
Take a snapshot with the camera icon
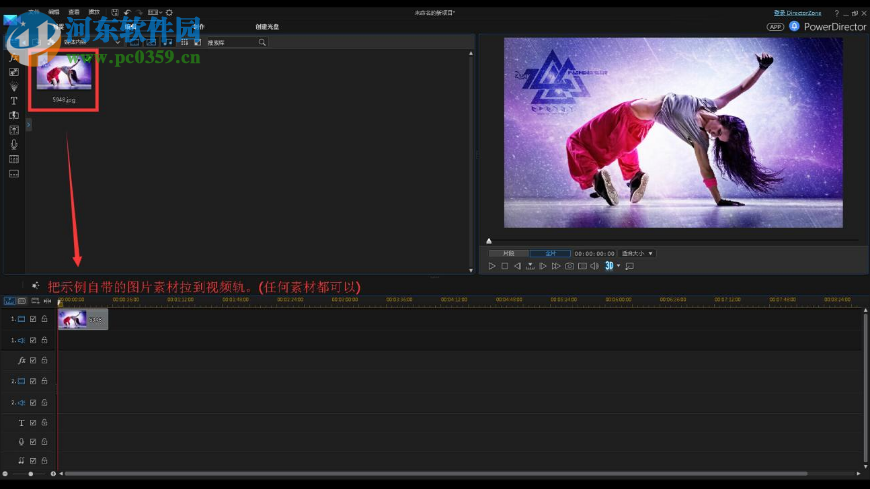point(569,266)
